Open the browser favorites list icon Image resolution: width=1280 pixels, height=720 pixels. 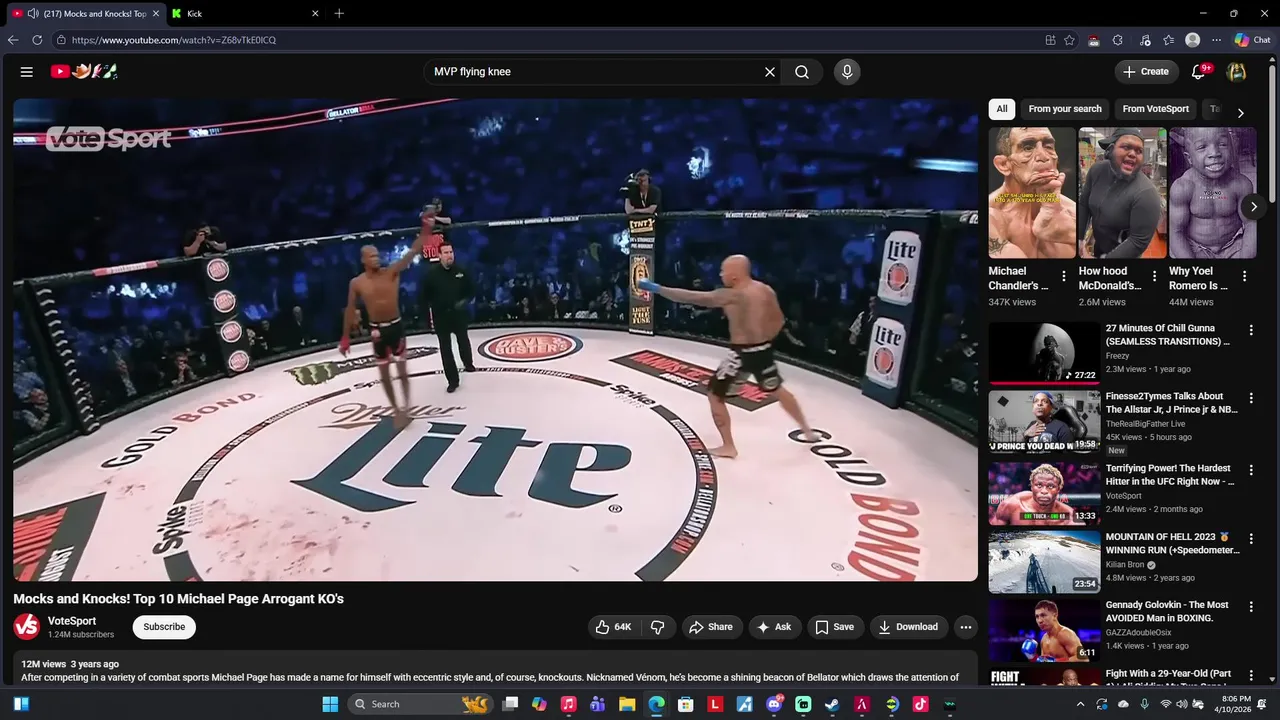[x=1168, y=40]
